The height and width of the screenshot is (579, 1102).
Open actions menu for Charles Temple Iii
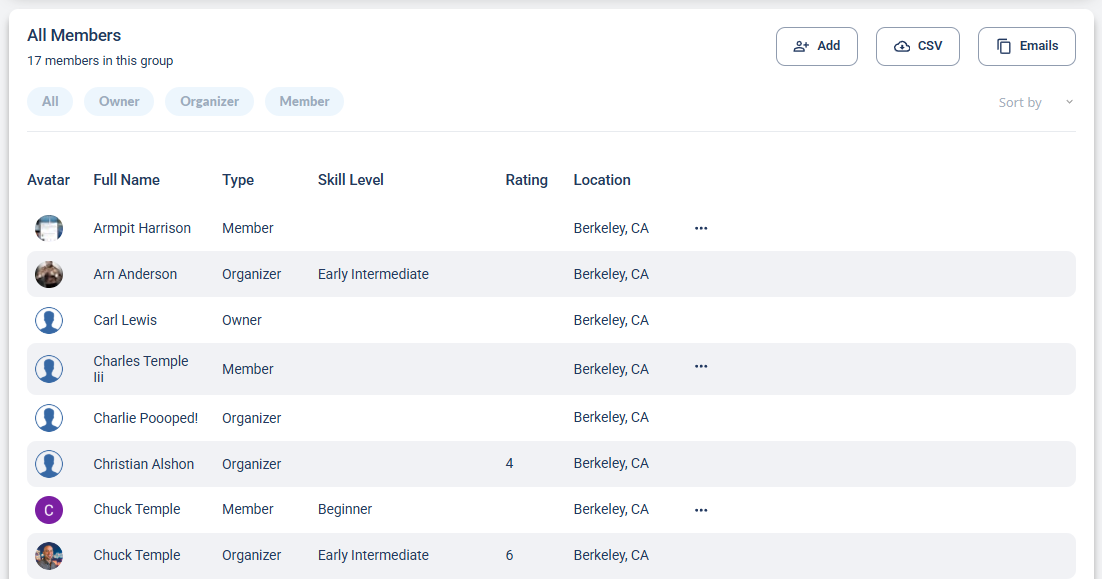click(701, 367)
